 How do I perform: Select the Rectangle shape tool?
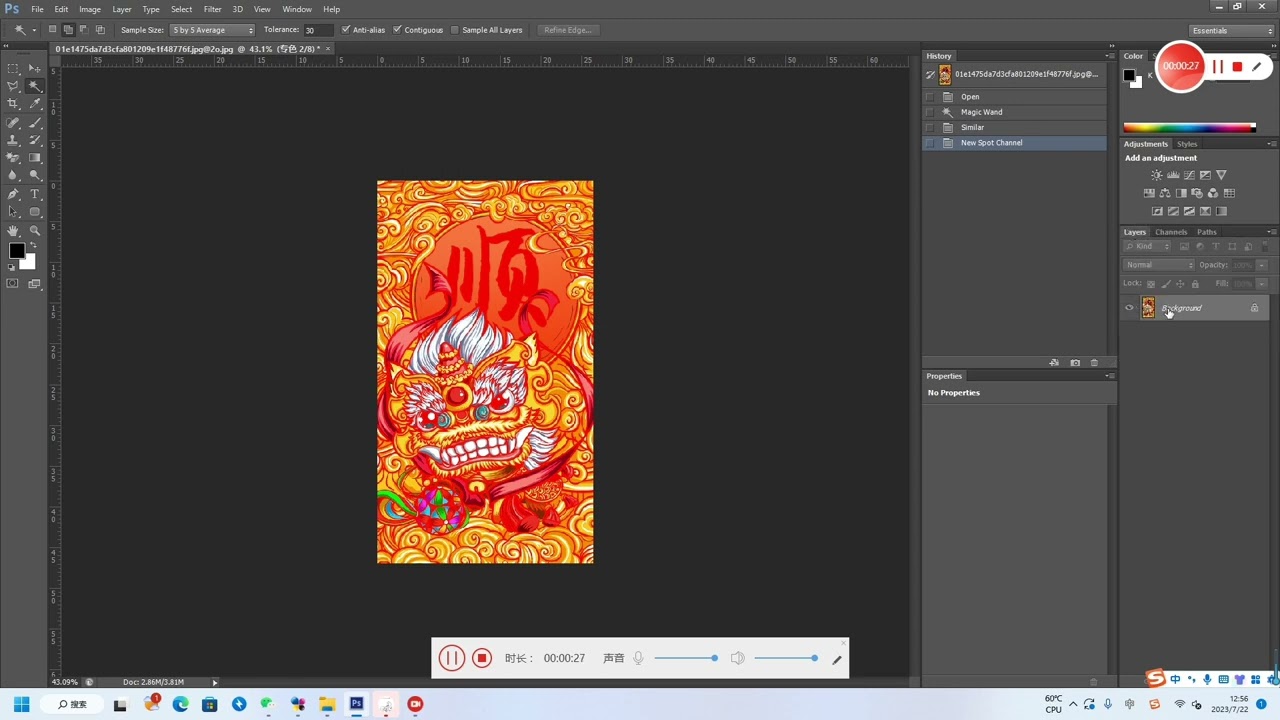pyautogui.click(x=35, y=212)
